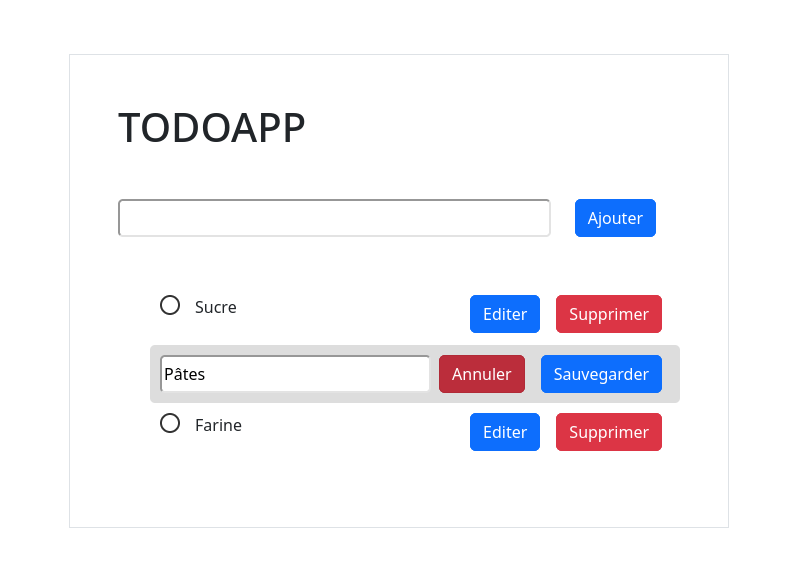
Task: Edit the Farine item
Action: pos(504,432)
